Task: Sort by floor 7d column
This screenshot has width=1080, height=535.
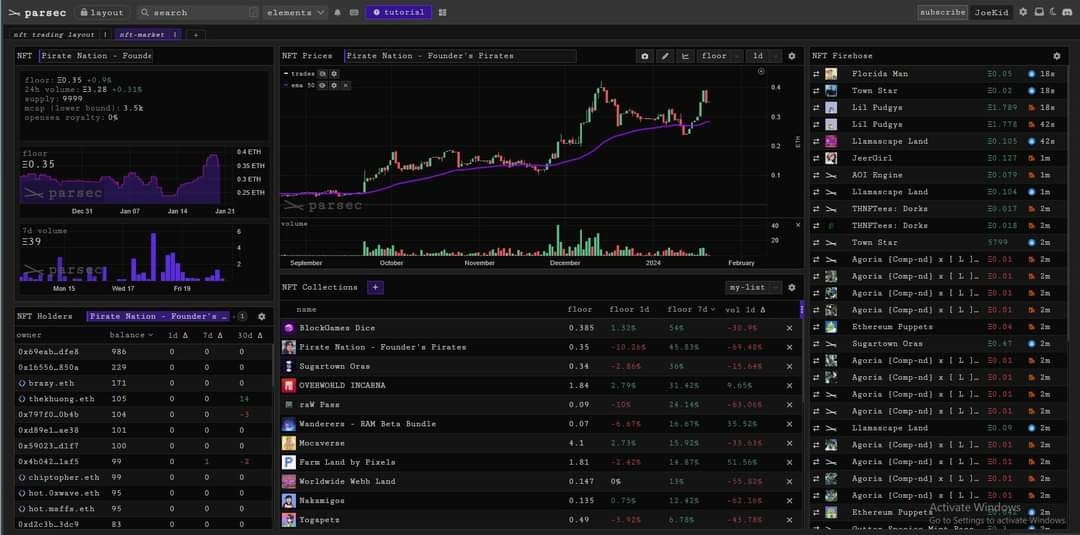Action: tap(691, 309)
